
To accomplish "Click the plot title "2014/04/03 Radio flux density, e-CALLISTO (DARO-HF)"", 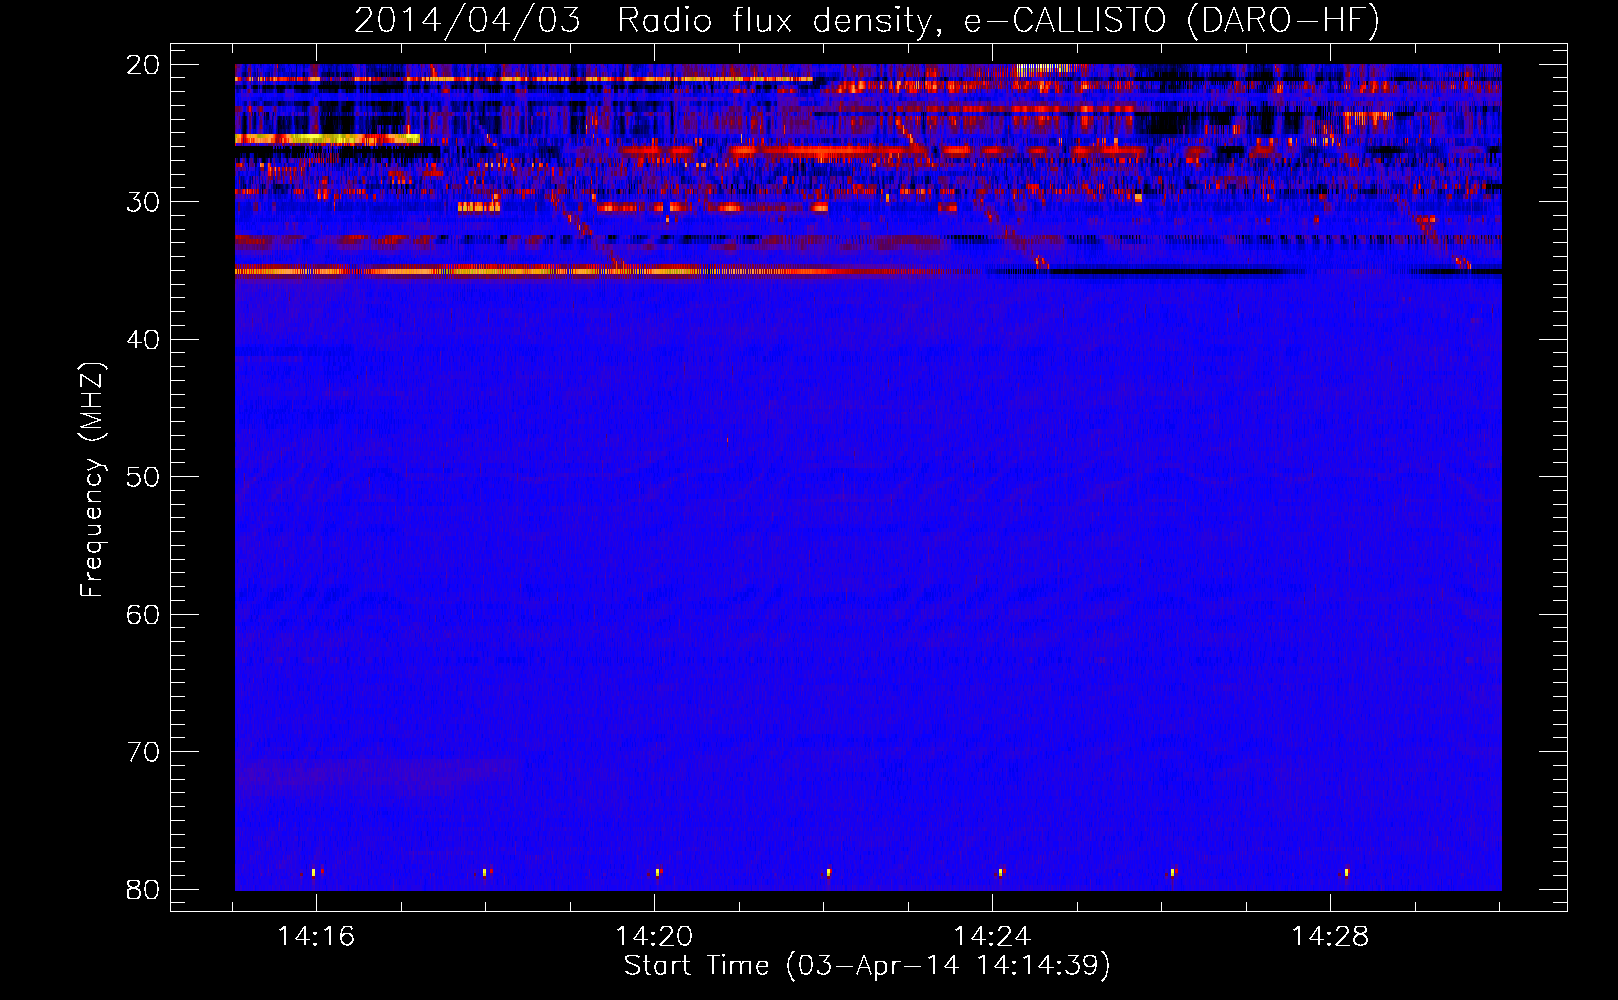I will 867,20.
